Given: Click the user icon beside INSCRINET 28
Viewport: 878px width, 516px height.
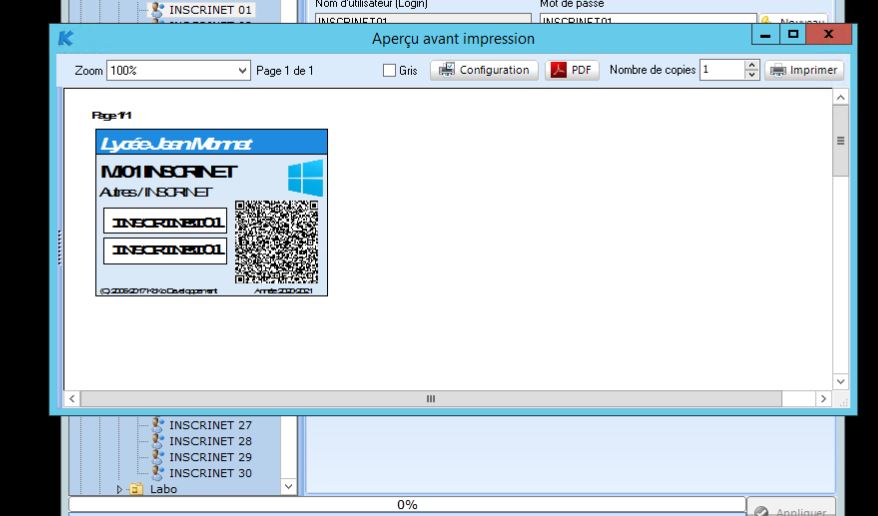Looking at the screenshot, I should tap(158, 440).
